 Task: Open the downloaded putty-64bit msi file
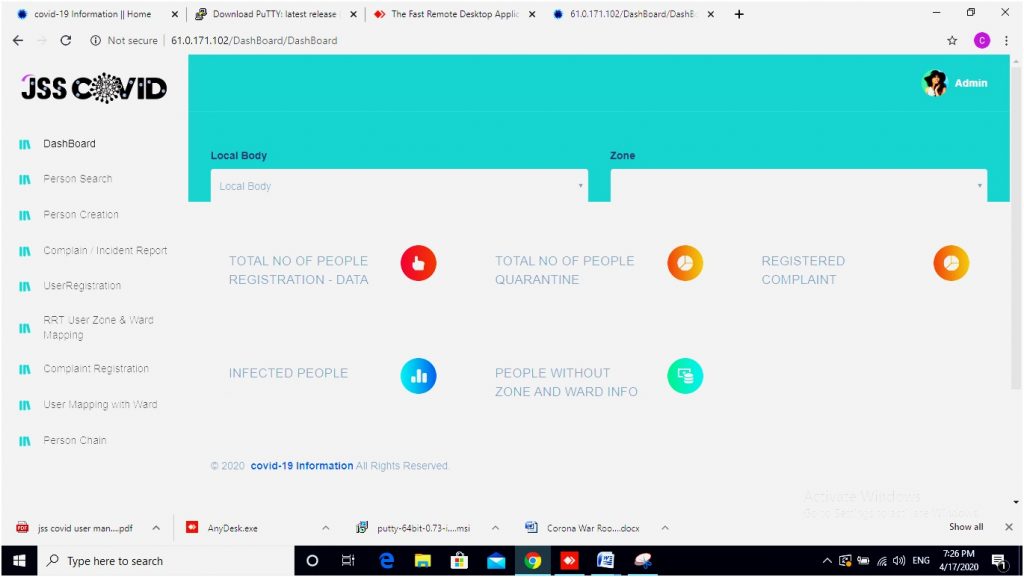pos(423,528)
